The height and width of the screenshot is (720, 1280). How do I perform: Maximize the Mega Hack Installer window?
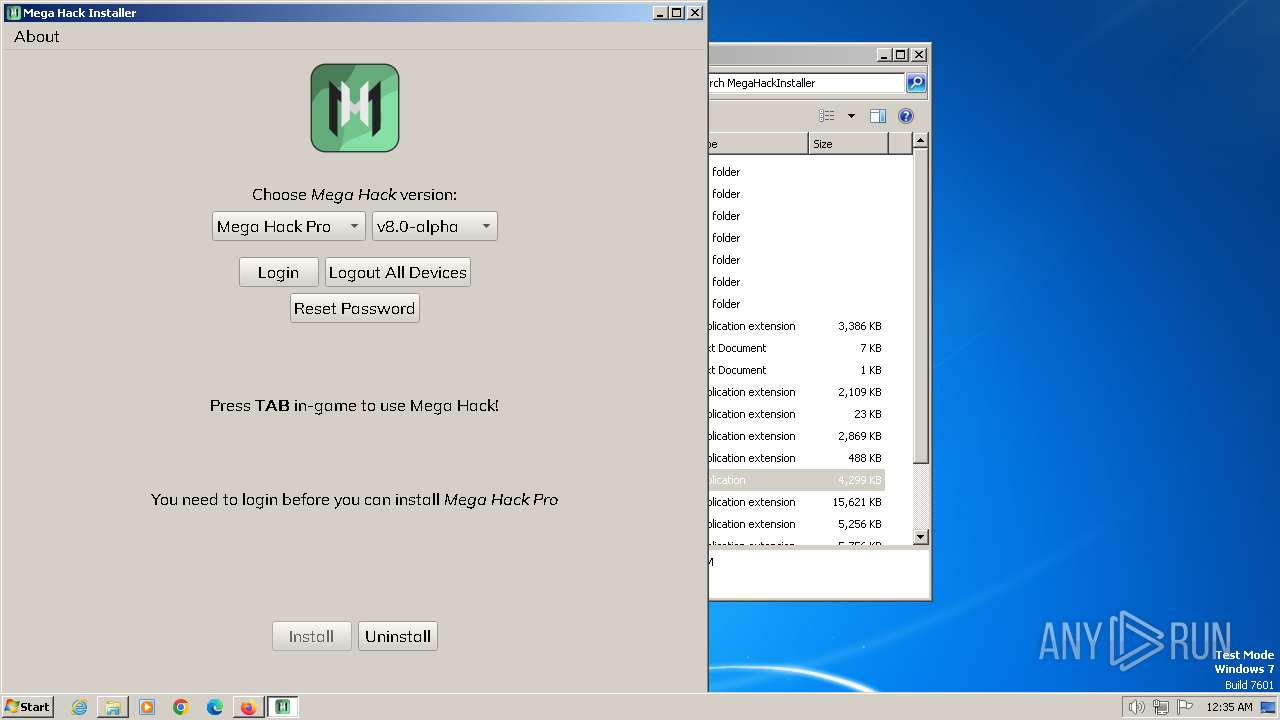click(x=677, y=13)
